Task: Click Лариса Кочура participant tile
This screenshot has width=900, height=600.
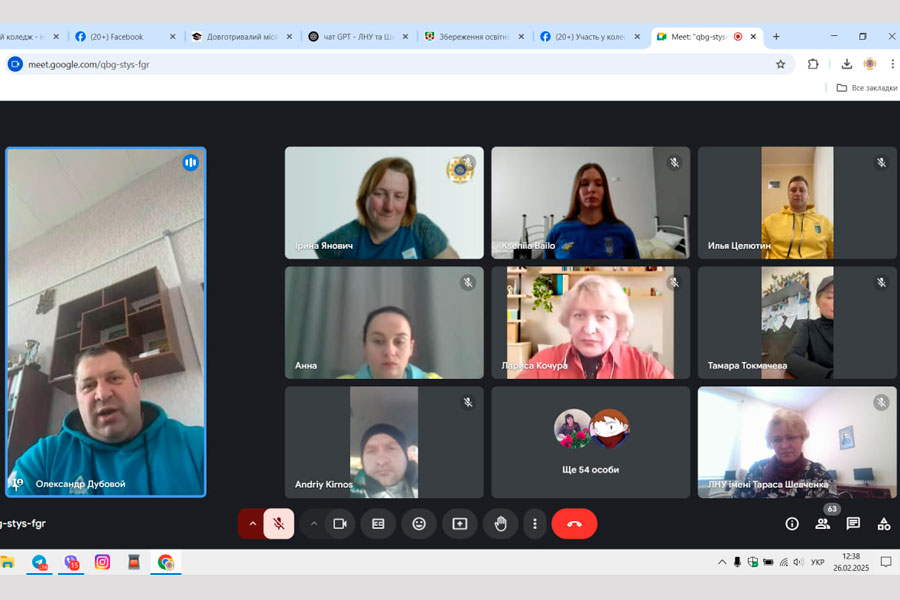Action: 591,323
